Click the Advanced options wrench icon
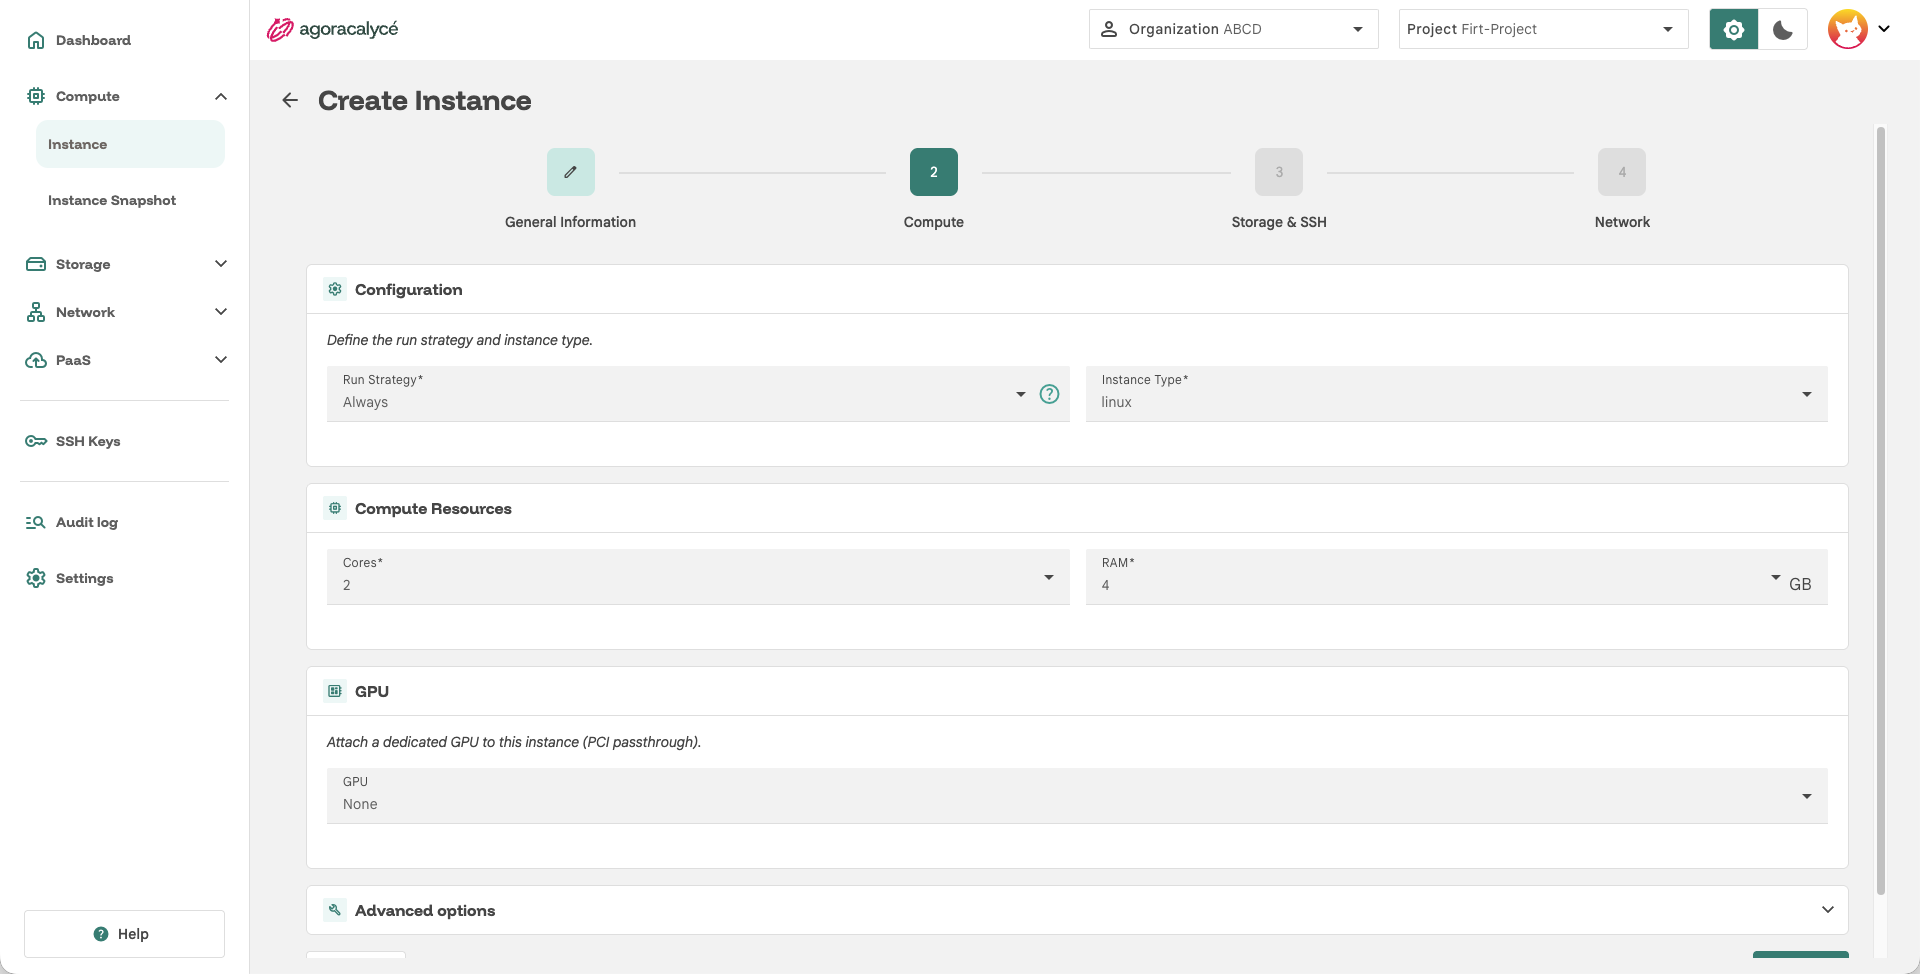Screen dimensions: 1920x974 click(335, 910)
